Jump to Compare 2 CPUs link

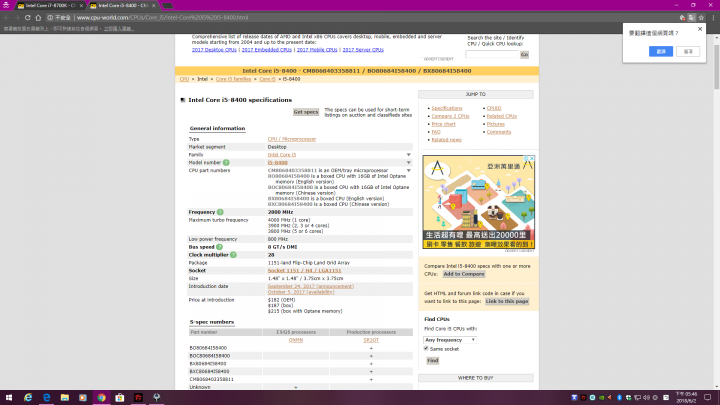(450, 116)
